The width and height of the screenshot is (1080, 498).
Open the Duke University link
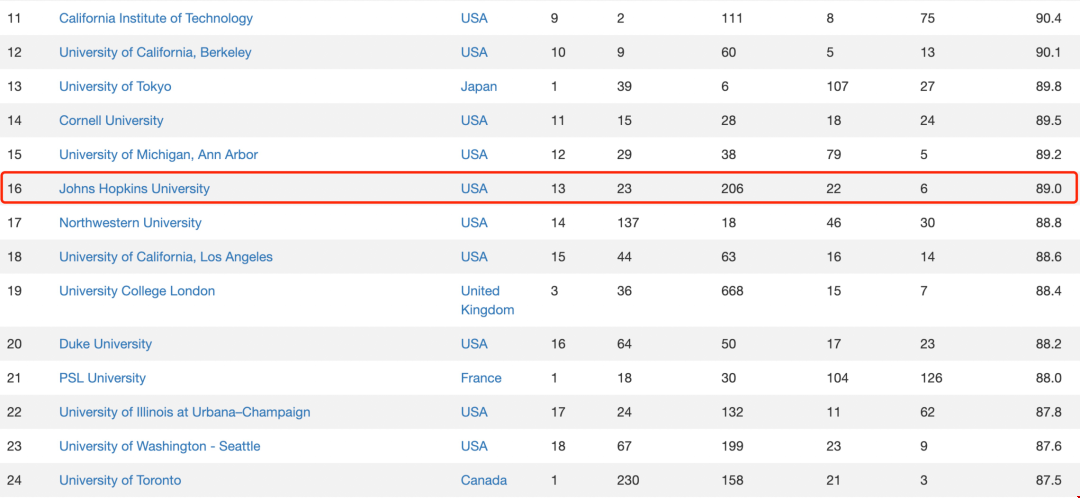pyautogui.click(x=105, y=344)
